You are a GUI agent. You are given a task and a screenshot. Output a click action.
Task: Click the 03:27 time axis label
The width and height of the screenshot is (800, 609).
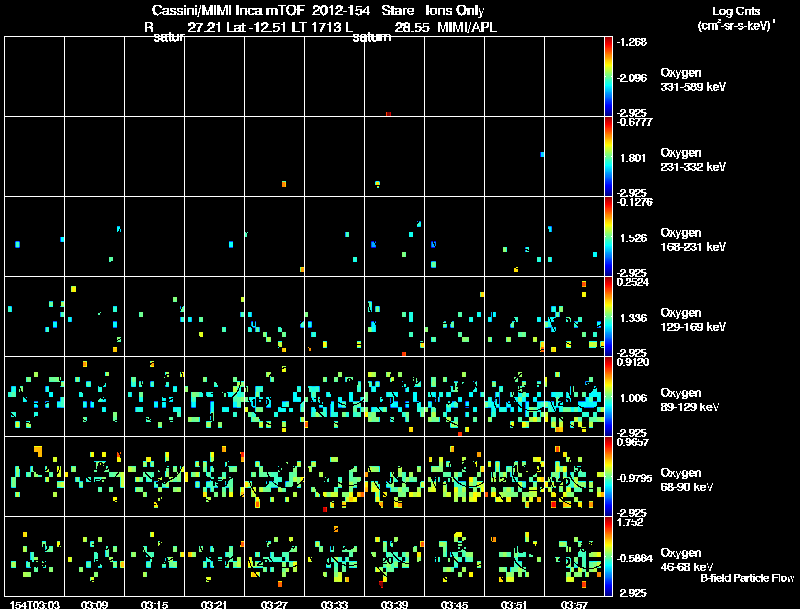coord(274,604)
